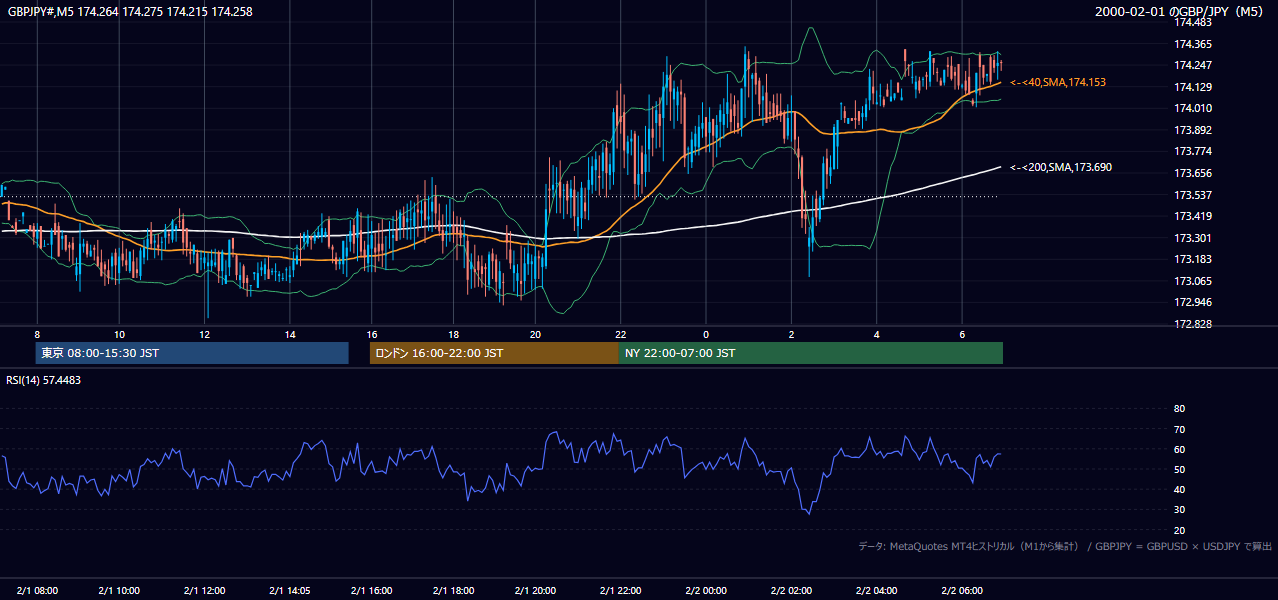The image size is (1278, 600).
Task: Click the bottom time label 2/1 16:00
Action: [371, 590]
